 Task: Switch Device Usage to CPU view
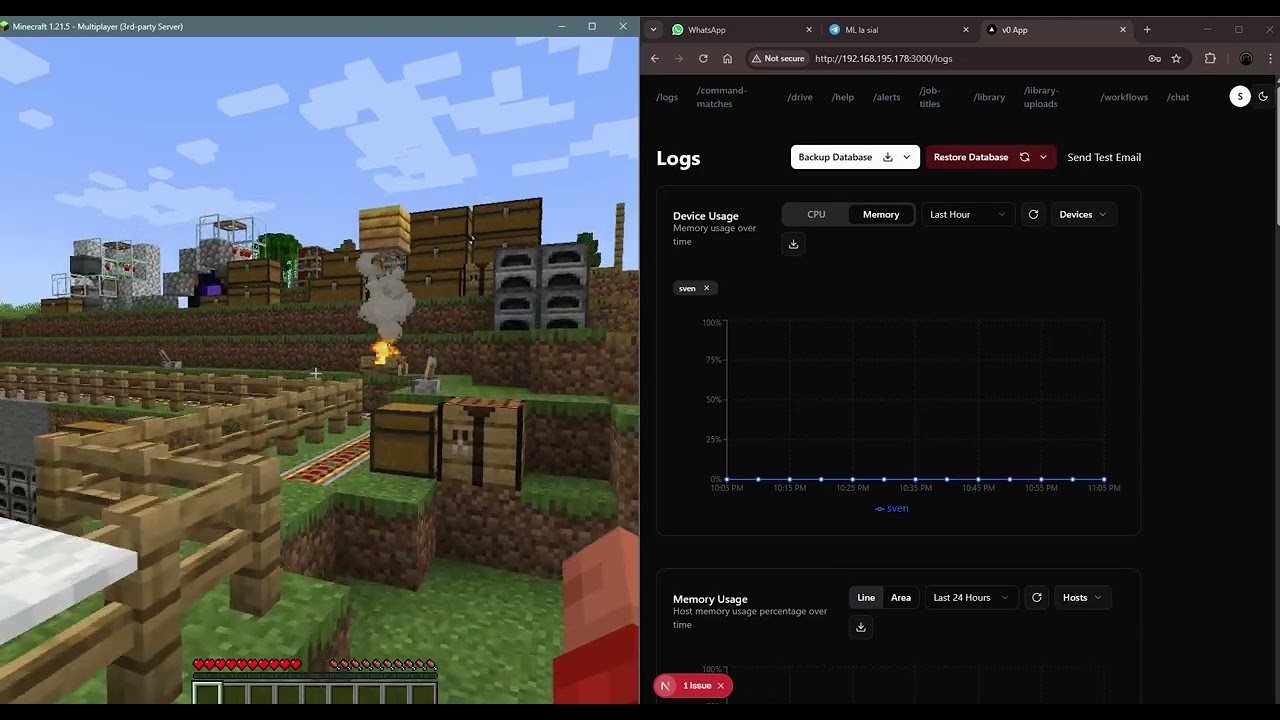tap(816, 215)
